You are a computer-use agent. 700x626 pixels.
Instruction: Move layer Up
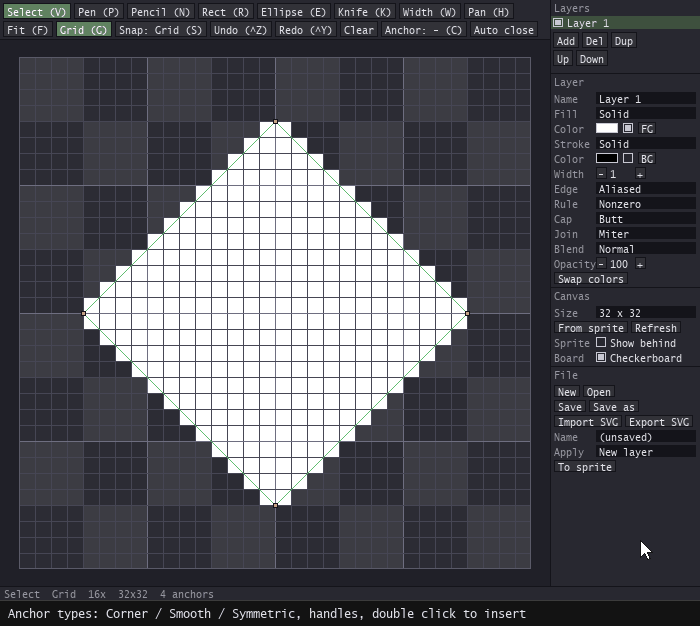(563, 59)
